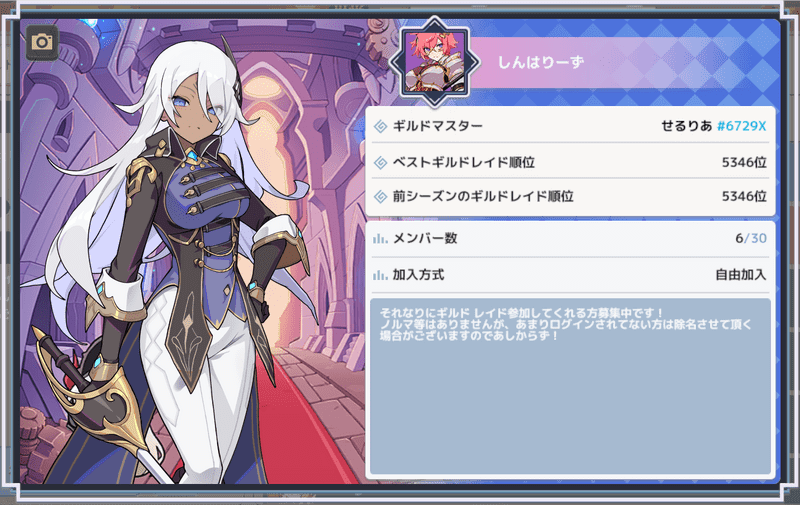Click the guild name しんはりーず banner

541,62
